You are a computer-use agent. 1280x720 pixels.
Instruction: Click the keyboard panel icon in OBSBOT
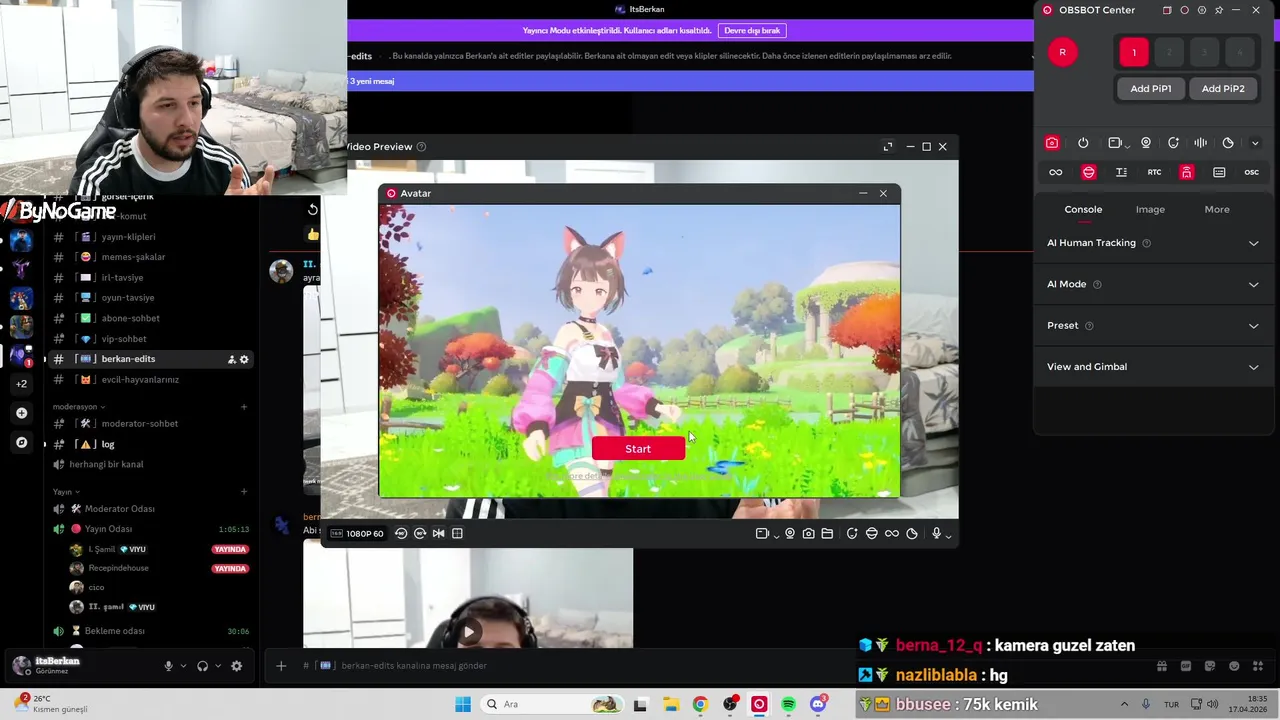(1219, 172)
